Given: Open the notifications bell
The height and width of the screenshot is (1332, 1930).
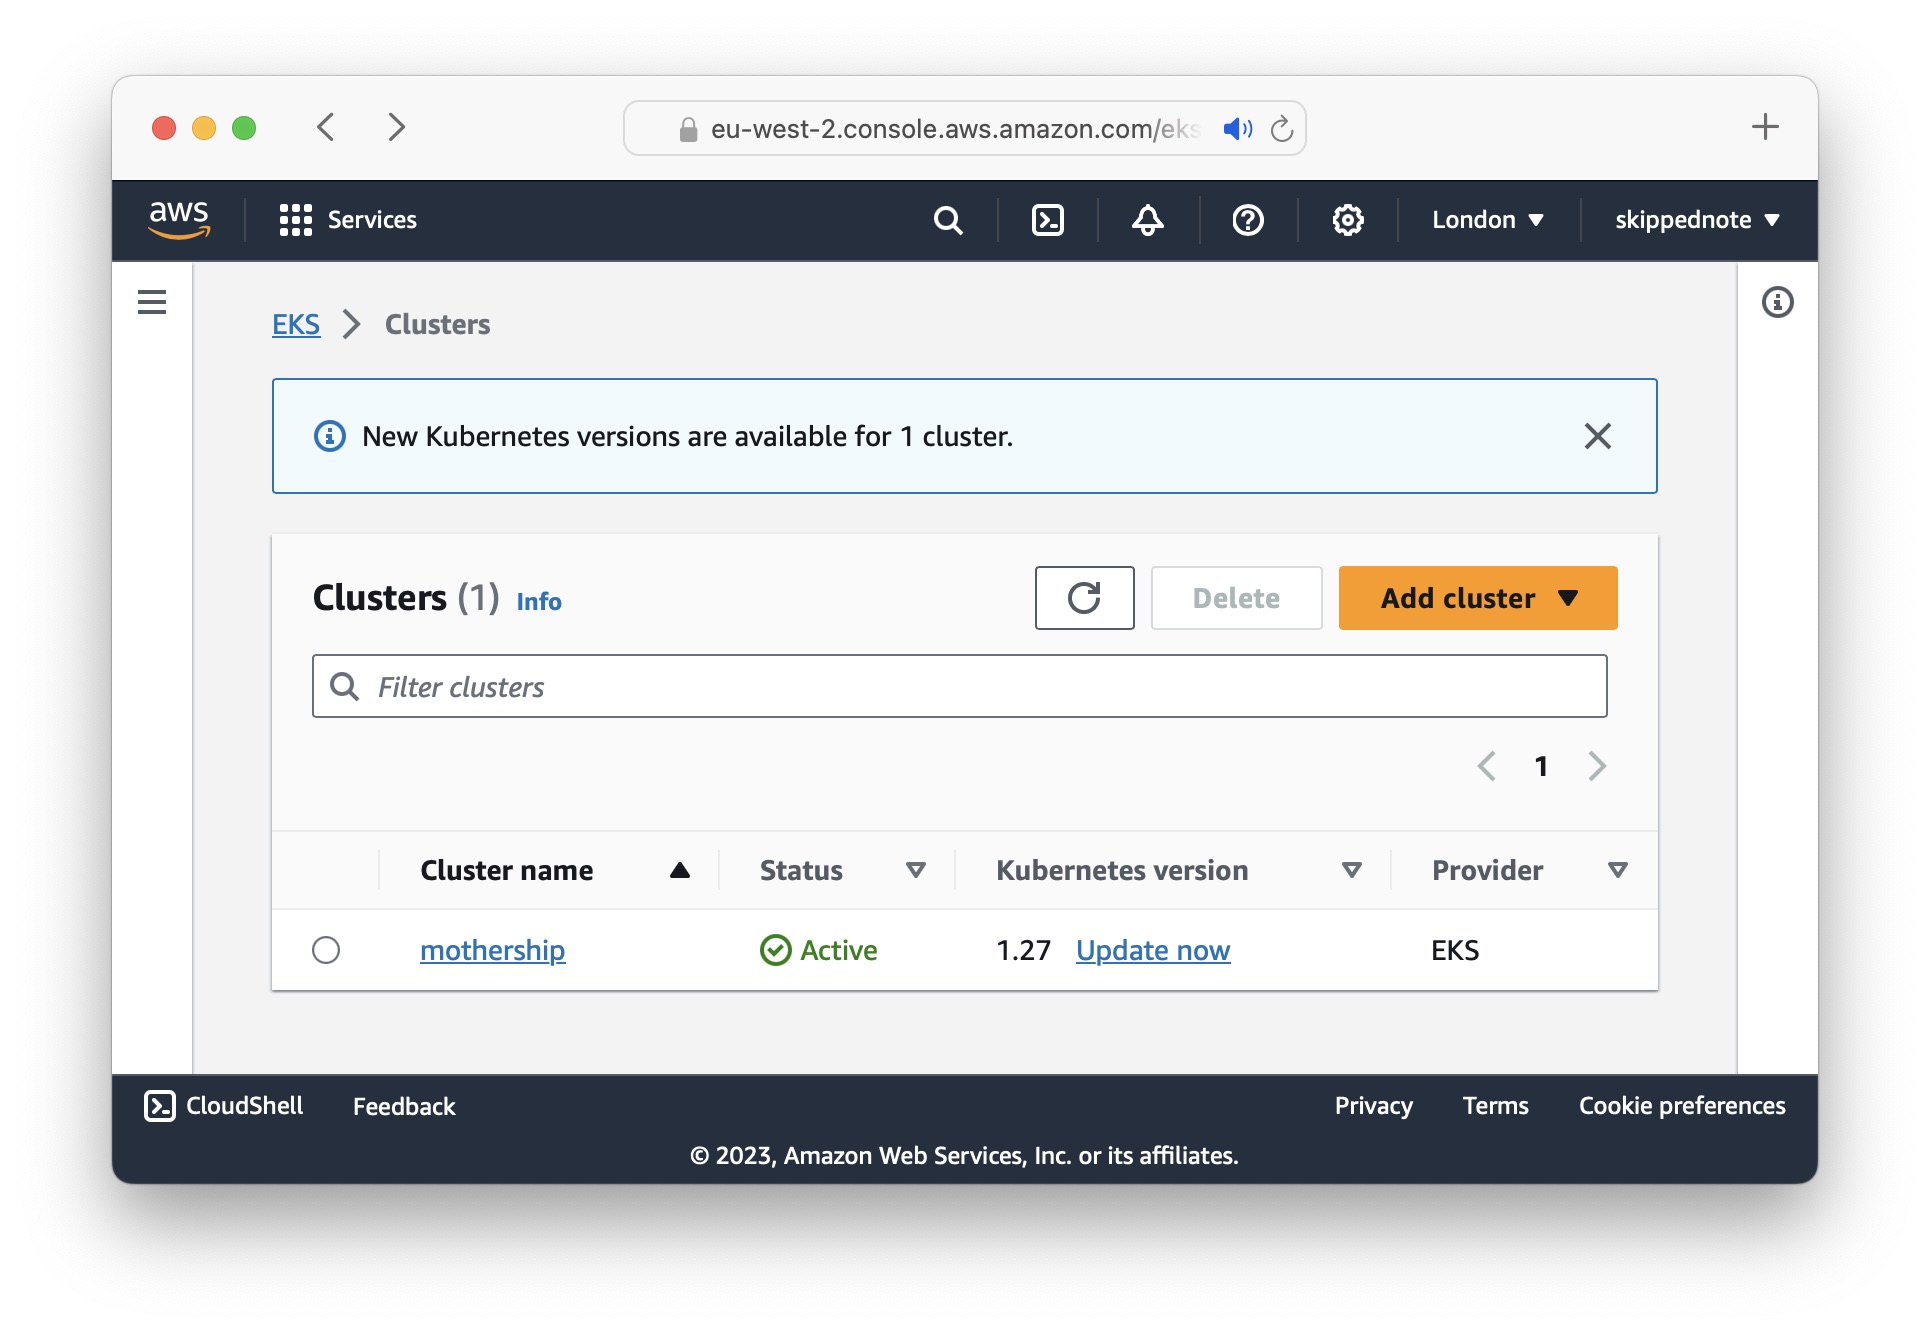Looking at the screenshot, I should click(x=1147, y=220).
